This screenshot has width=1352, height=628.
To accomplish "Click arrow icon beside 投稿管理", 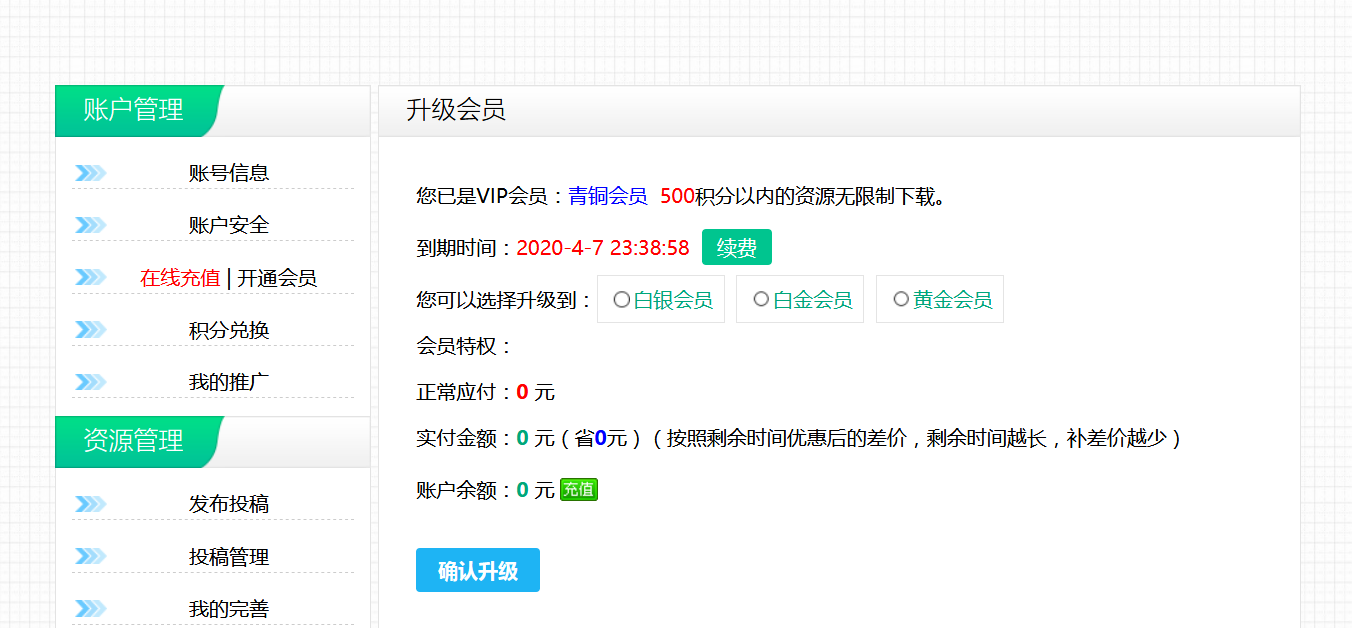I will [x=90, y=556].
